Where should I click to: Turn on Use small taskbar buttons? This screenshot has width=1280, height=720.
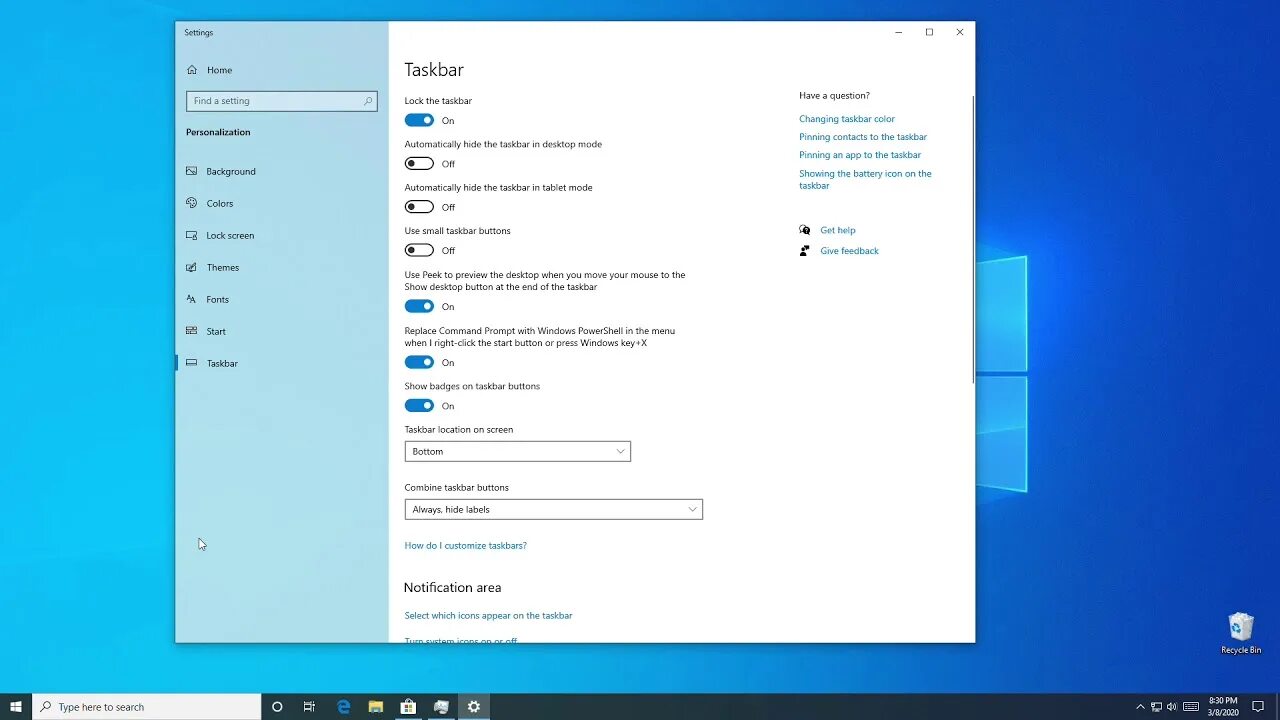419,250
